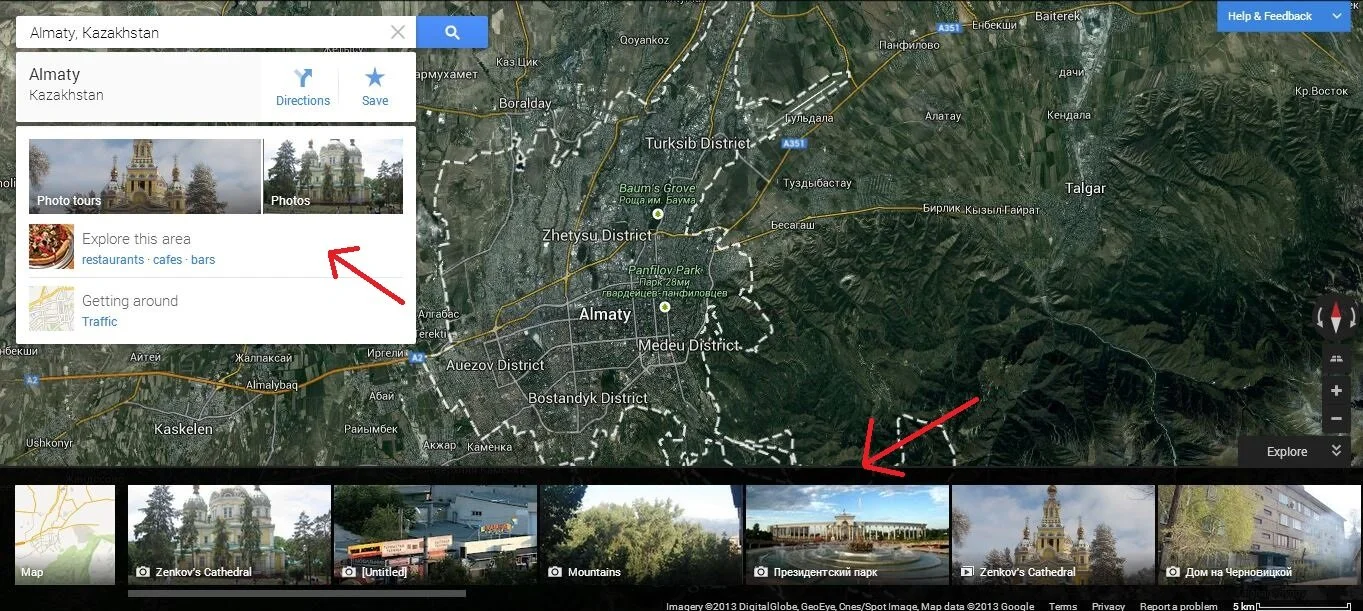
Task: Toggle the tilt view button
Action: [1336, 358]
